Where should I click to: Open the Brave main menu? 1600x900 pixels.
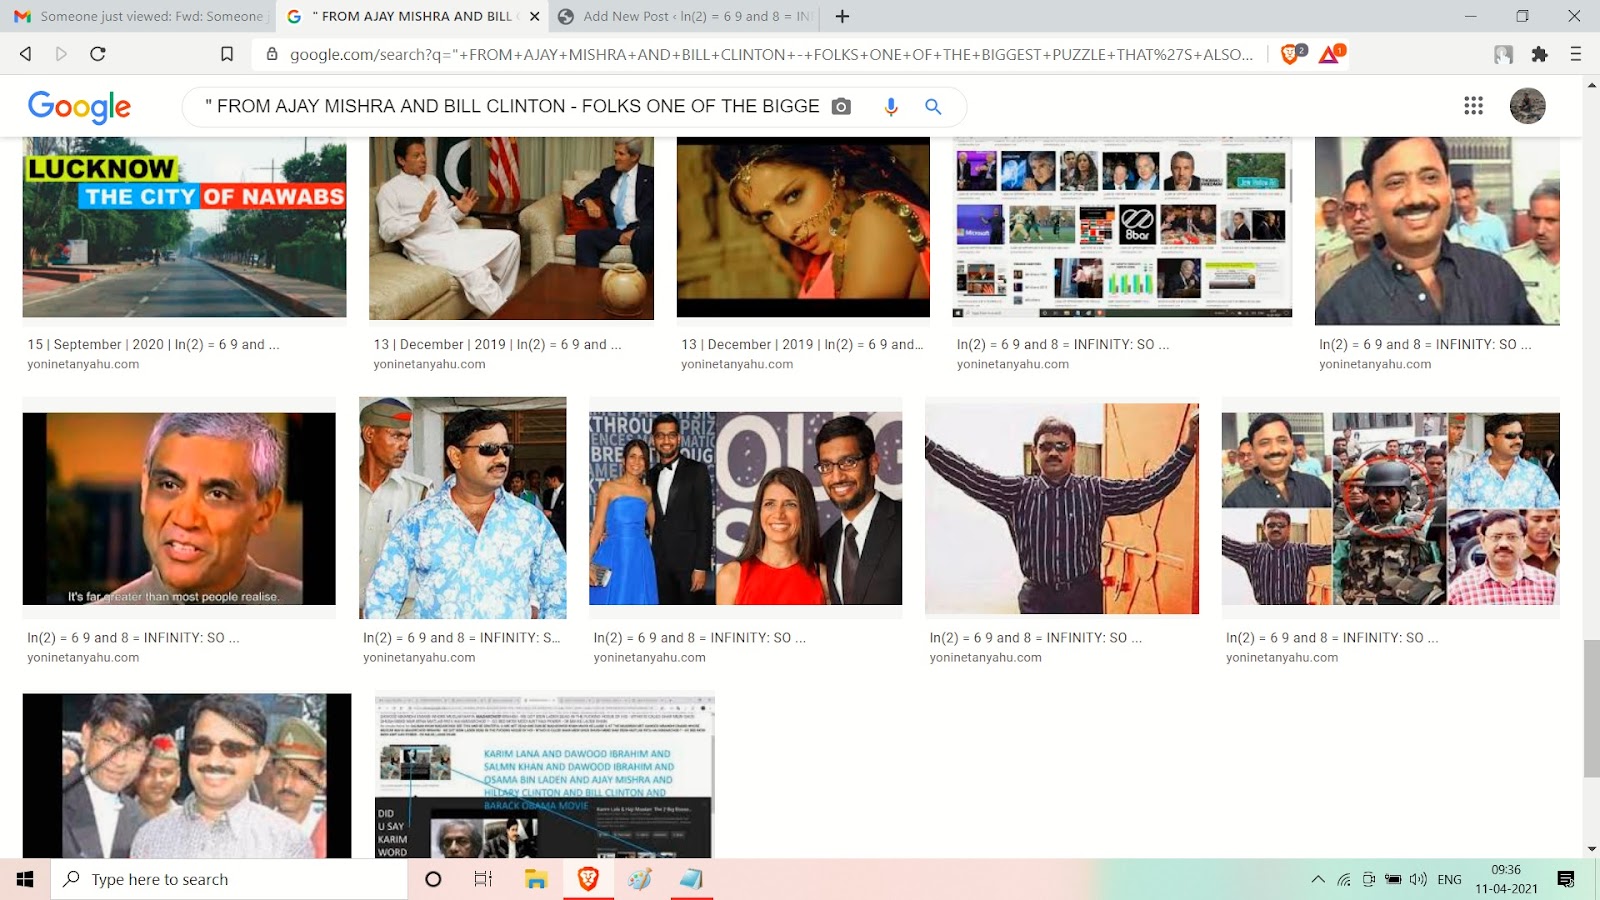[1575, 54]
